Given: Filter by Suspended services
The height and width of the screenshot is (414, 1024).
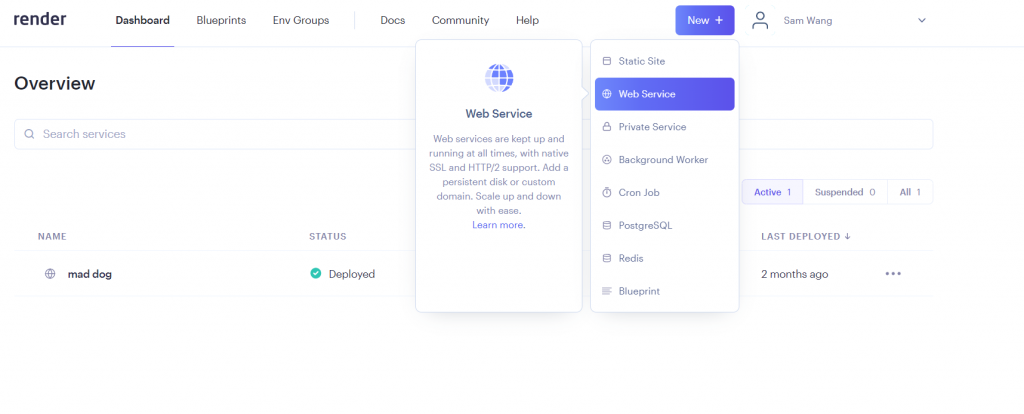Looking at the screenshot, I should (845, 192).
